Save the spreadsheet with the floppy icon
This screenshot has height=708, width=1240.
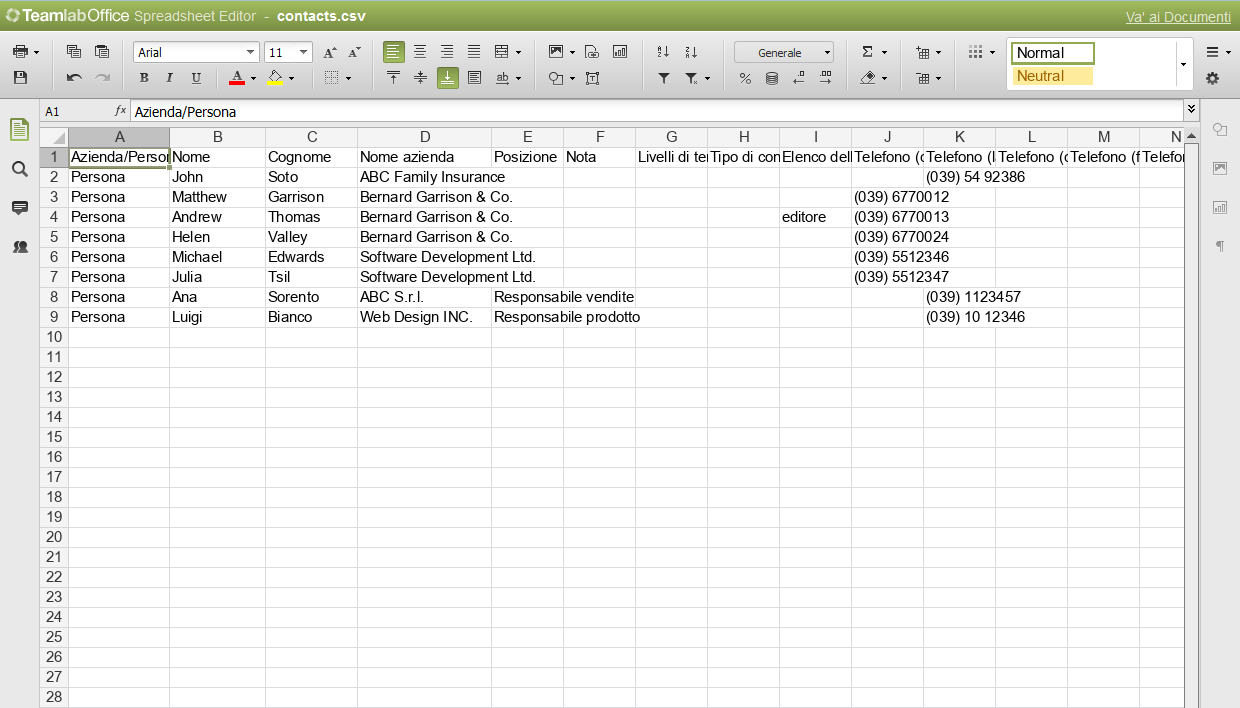pyautogui.click(x=20, y=78)
